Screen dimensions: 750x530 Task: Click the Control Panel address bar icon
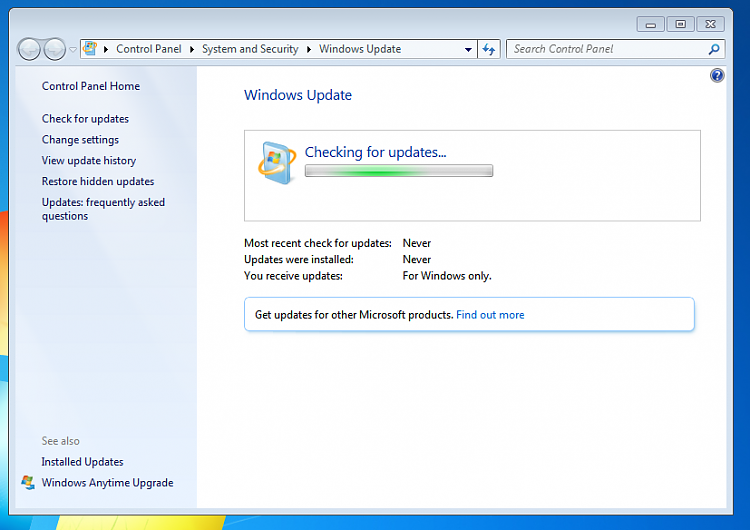click(90, 49)
